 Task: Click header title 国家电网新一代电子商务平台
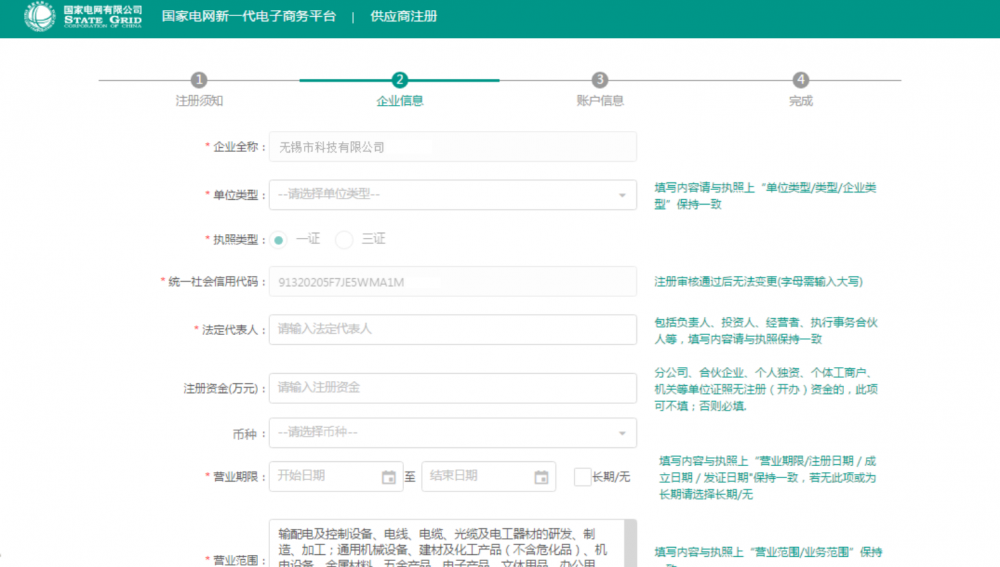tap(249, 16)
